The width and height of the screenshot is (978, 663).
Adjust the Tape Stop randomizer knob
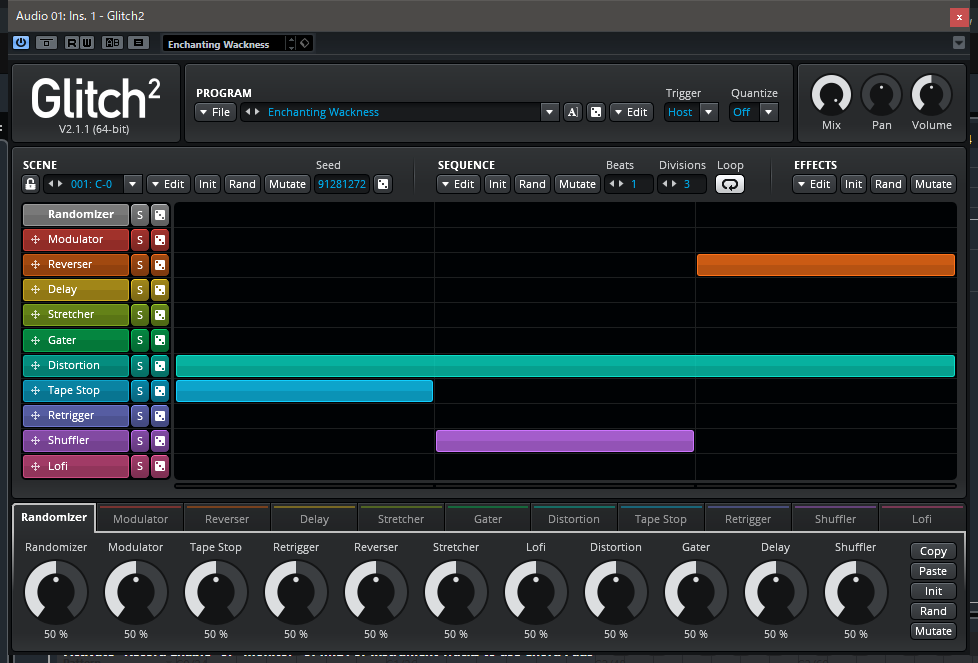216,592
